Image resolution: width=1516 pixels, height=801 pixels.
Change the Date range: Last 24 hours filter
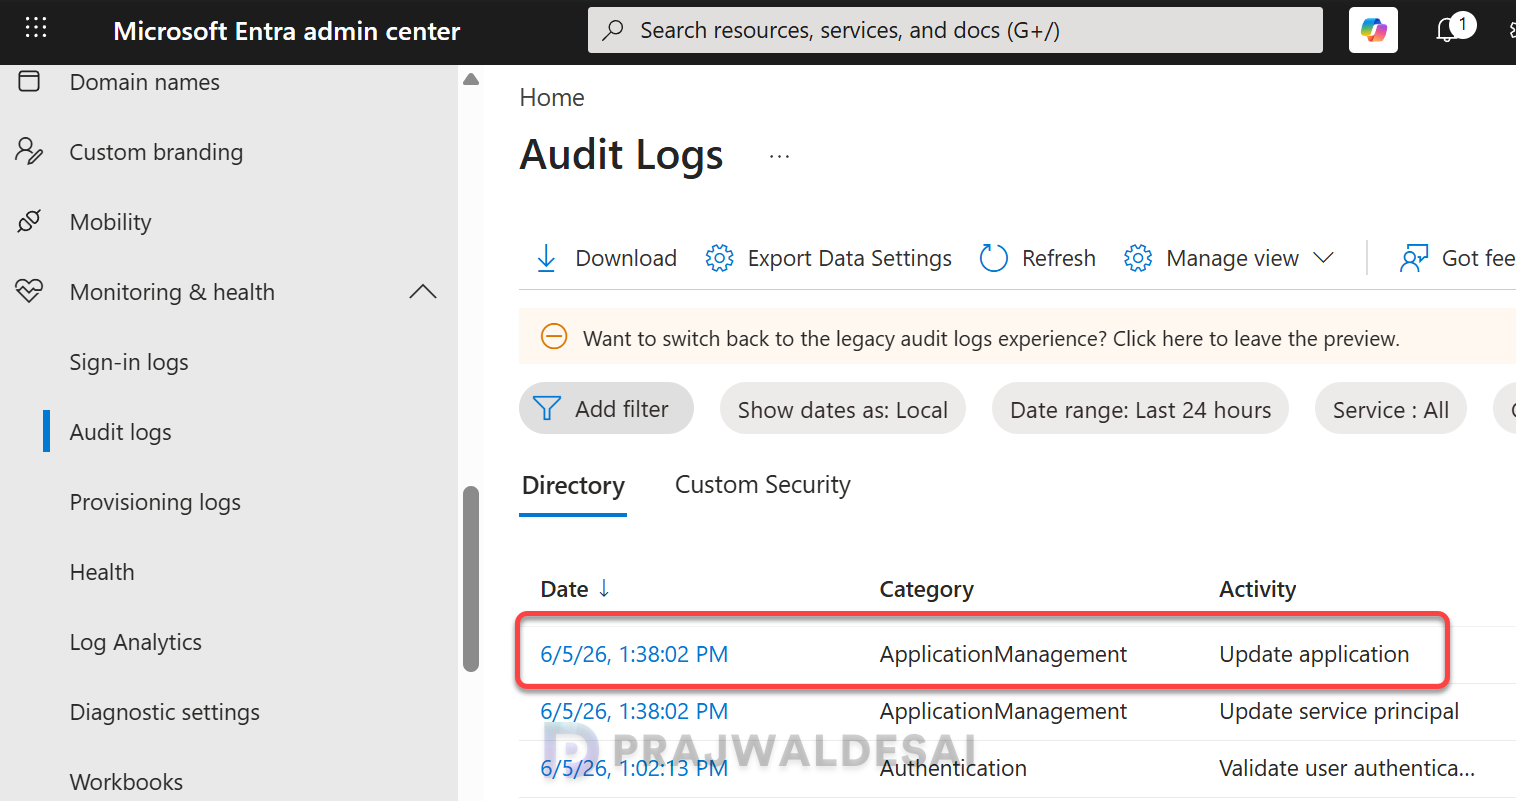1140,409
